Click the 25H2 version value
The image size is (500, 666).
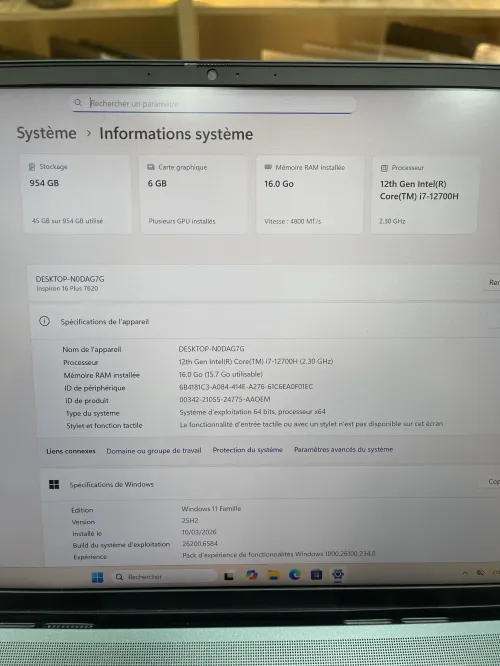click(x=190, y=520)
